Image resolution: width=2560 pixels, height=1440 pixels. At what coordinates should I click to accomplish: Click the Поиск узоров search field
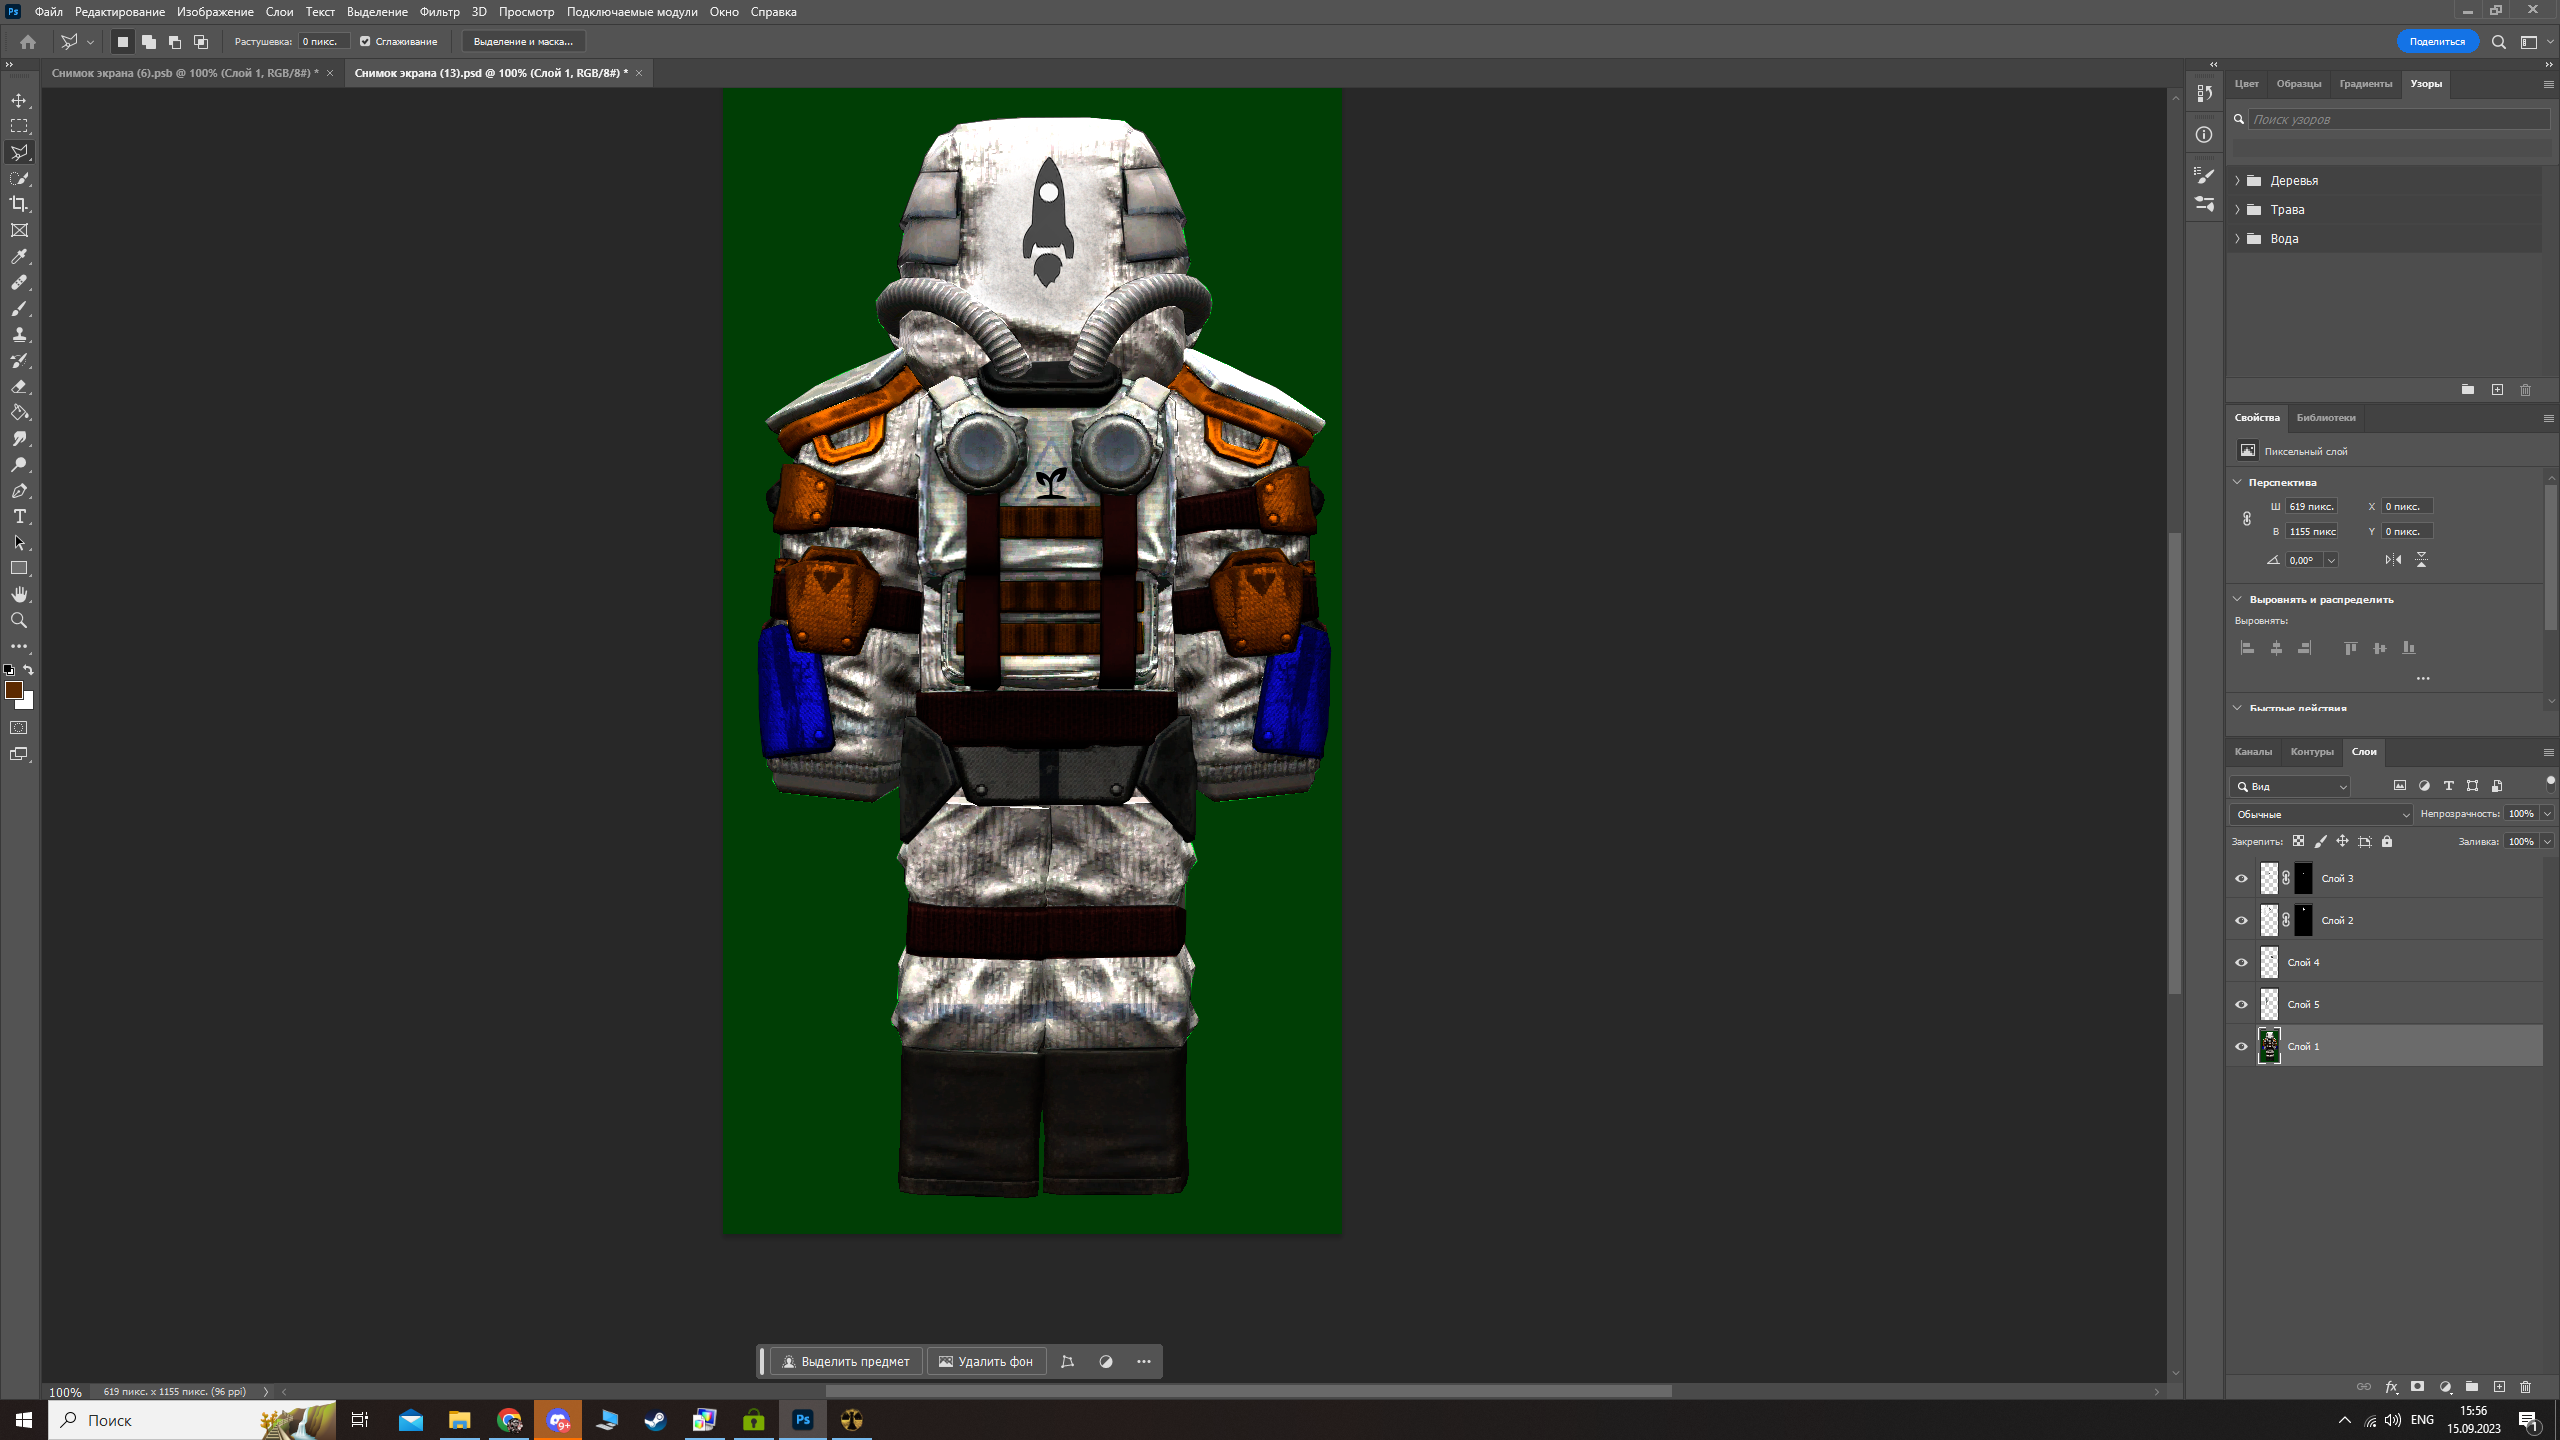(2398, 119)
